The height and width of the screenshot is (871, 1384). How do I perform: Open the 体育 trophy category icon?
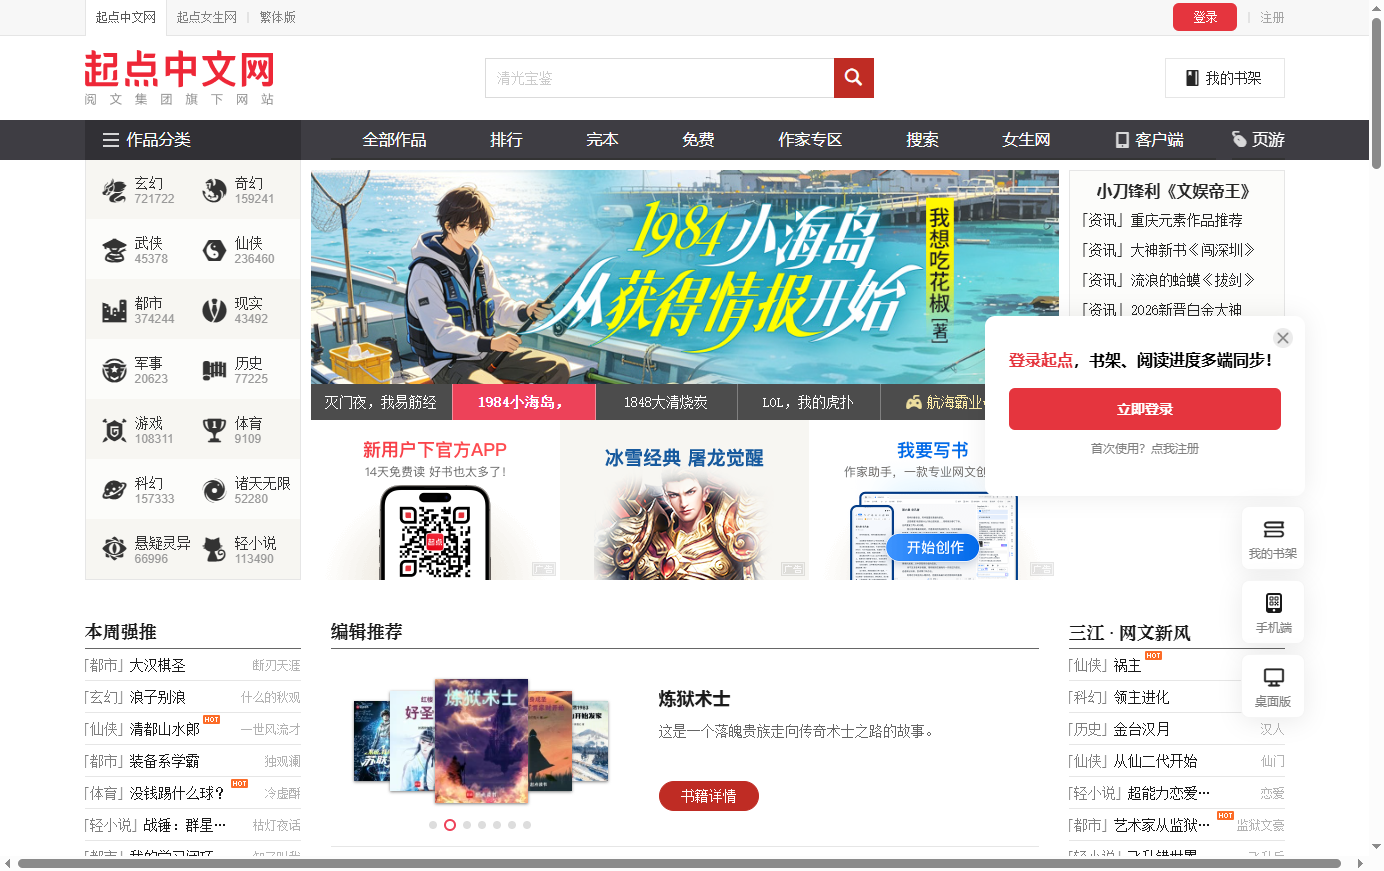coord(214,430)
